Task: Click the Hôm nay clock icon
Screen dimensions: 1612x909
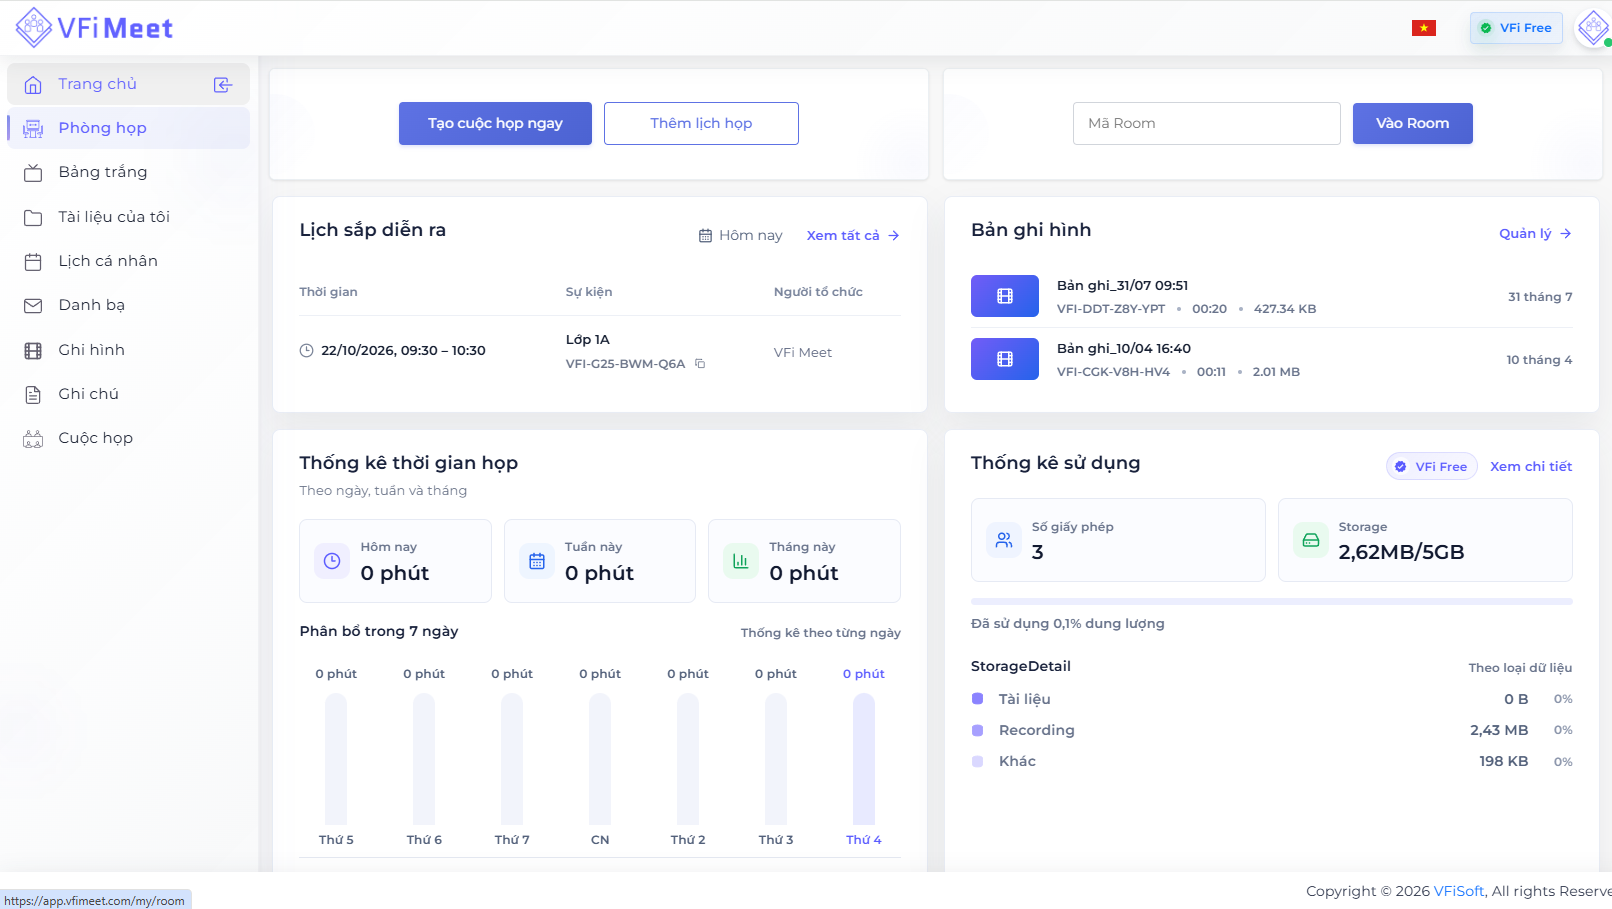Action: point(332,561)
